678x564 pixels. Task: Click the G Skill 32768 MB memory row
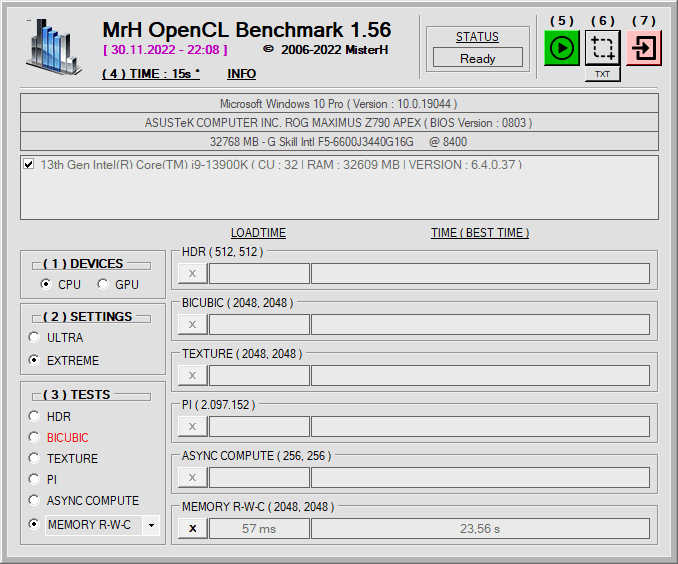click(339, 142)
